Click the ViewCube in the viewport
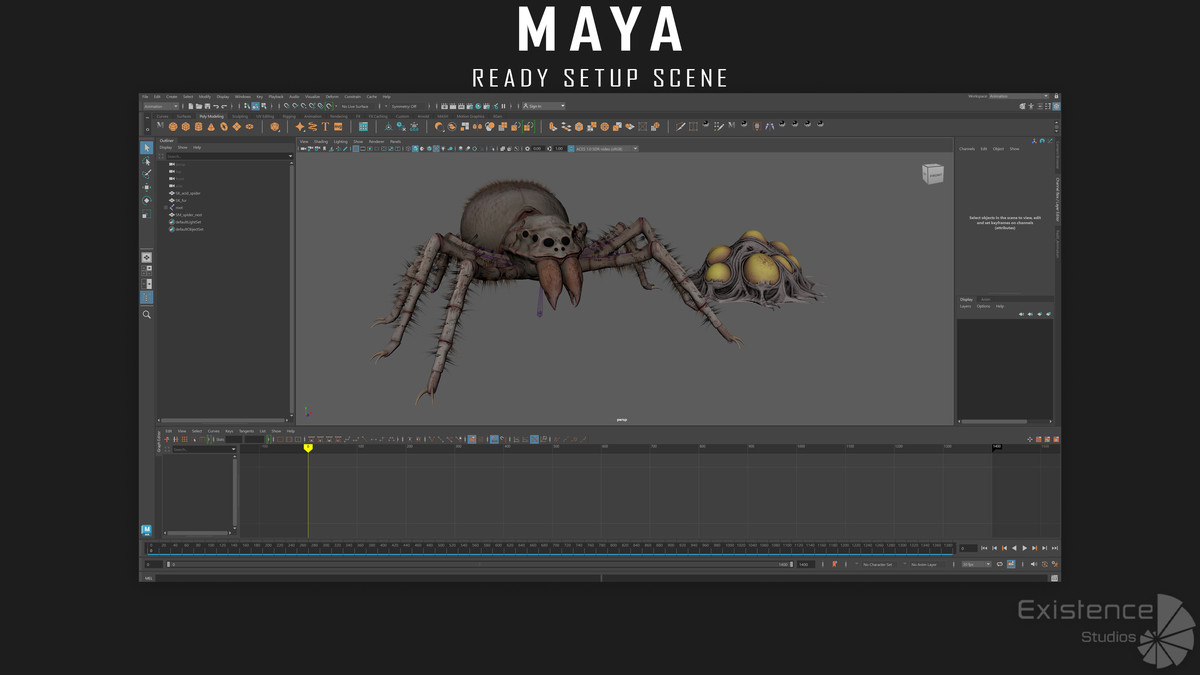This screenshot has width=1200, height=675. pyautogui.click(x=932, y=174)
